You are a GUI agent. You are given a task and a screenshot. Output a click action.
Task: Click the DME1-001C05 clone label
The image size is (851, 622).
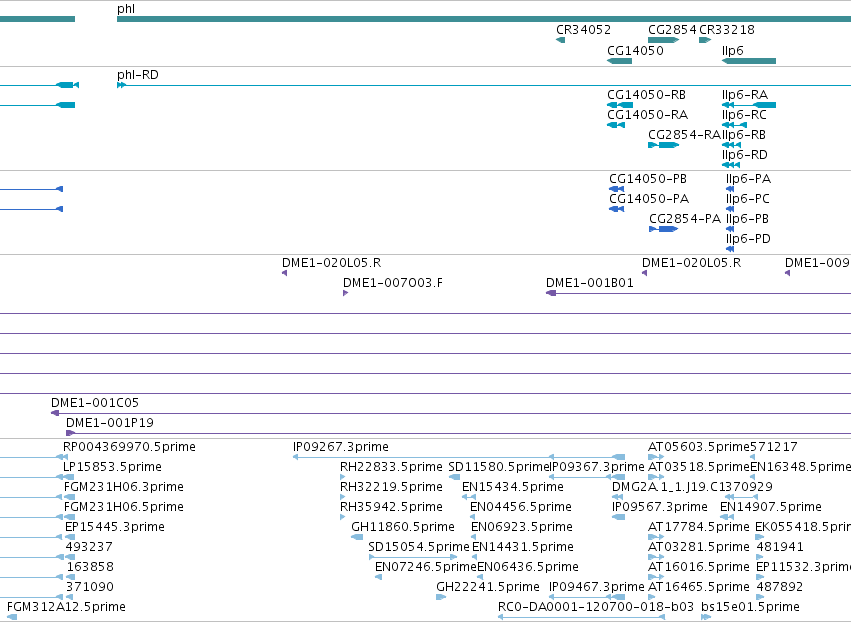(95, 403)
